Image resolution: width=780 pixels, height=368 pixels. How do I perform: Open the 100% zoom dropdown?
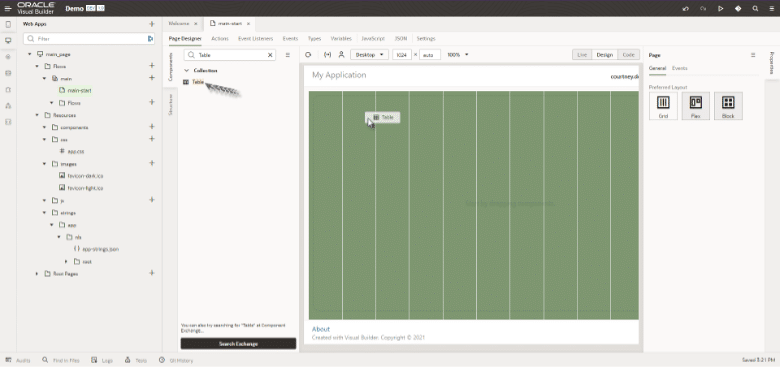[458, 55]
